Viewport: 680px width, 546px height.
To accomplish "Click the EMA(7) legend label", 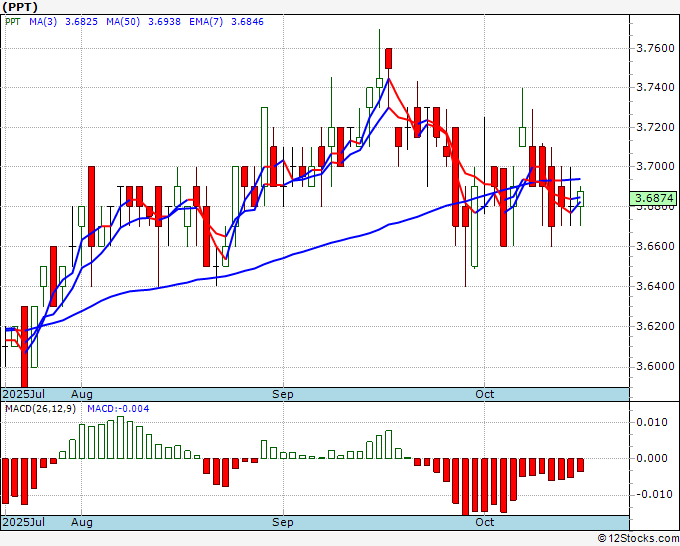I will [206, 22].
